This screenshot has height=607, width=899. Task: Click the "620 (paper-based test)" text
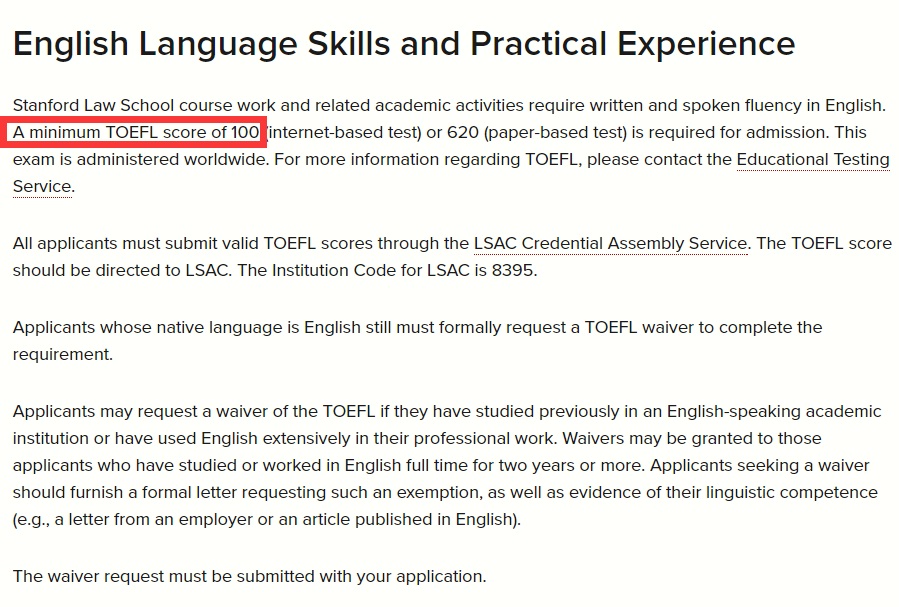[537, 132]
